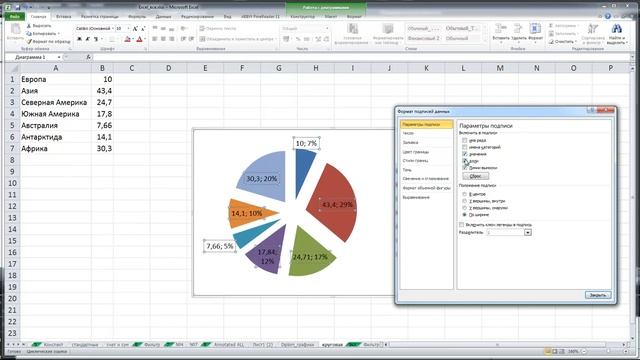Align text right in ribbon
Viewport: 640px width, 360px height.
click(171, 39)
